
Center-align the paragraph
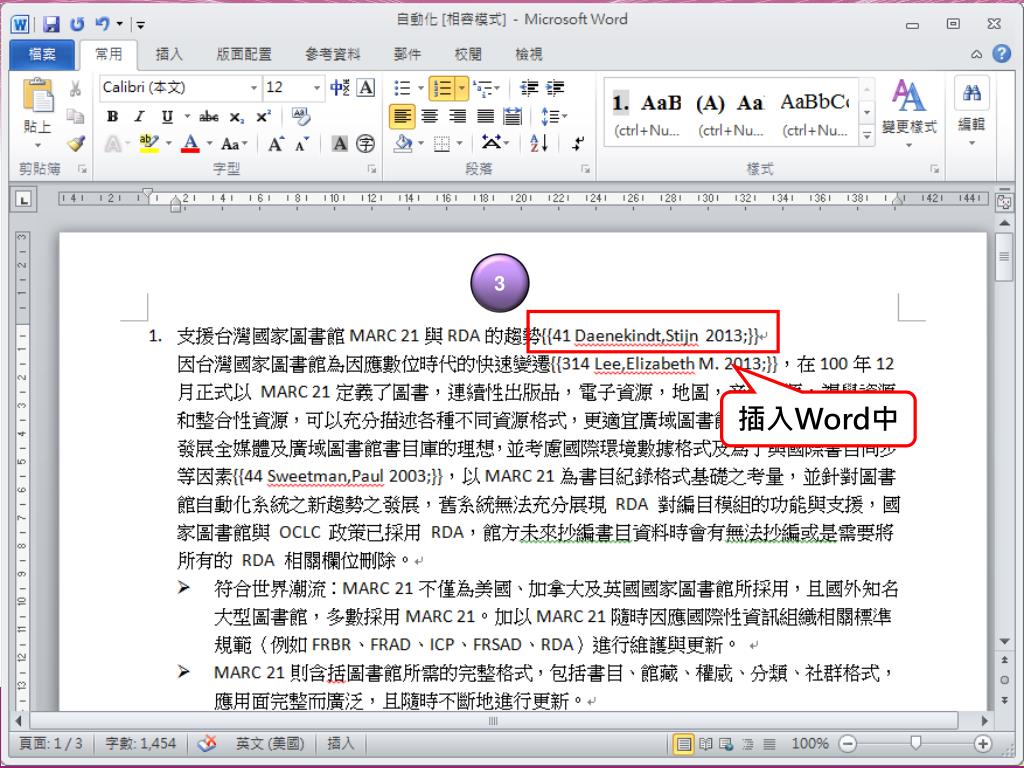429,117
